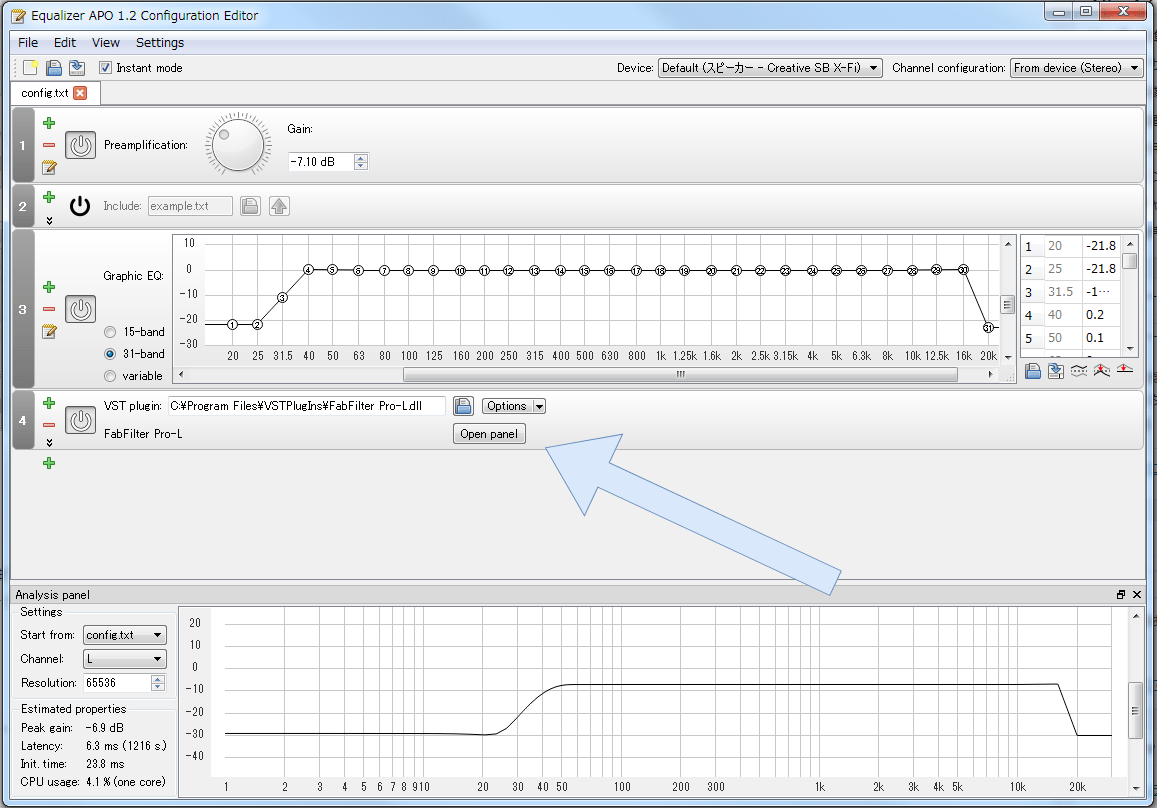Browse for the VST plugin file
The height and width of the screenshot is (809, 1158).
point(463,406)
